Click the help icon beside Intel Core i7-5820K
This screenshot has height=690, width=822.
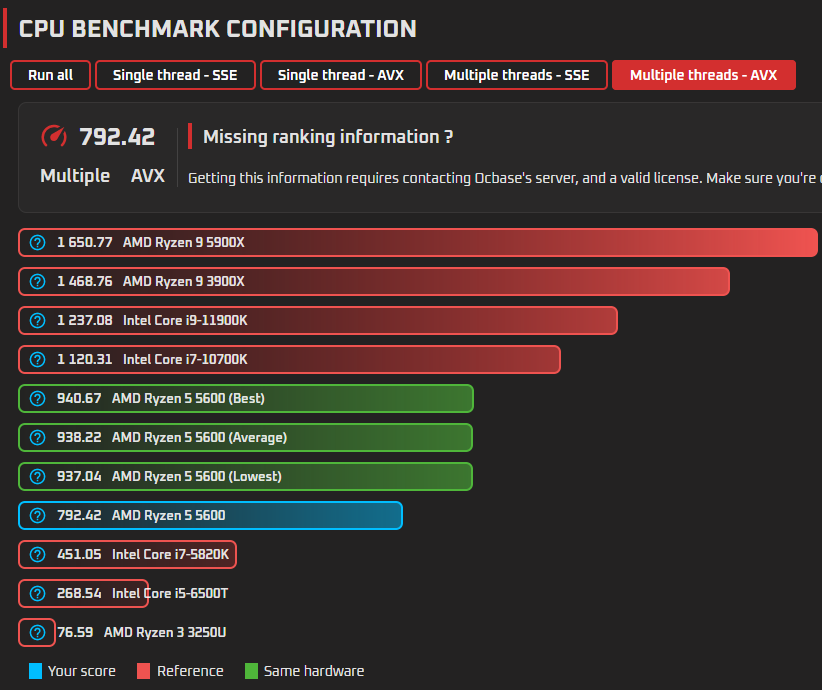(37, 554)
